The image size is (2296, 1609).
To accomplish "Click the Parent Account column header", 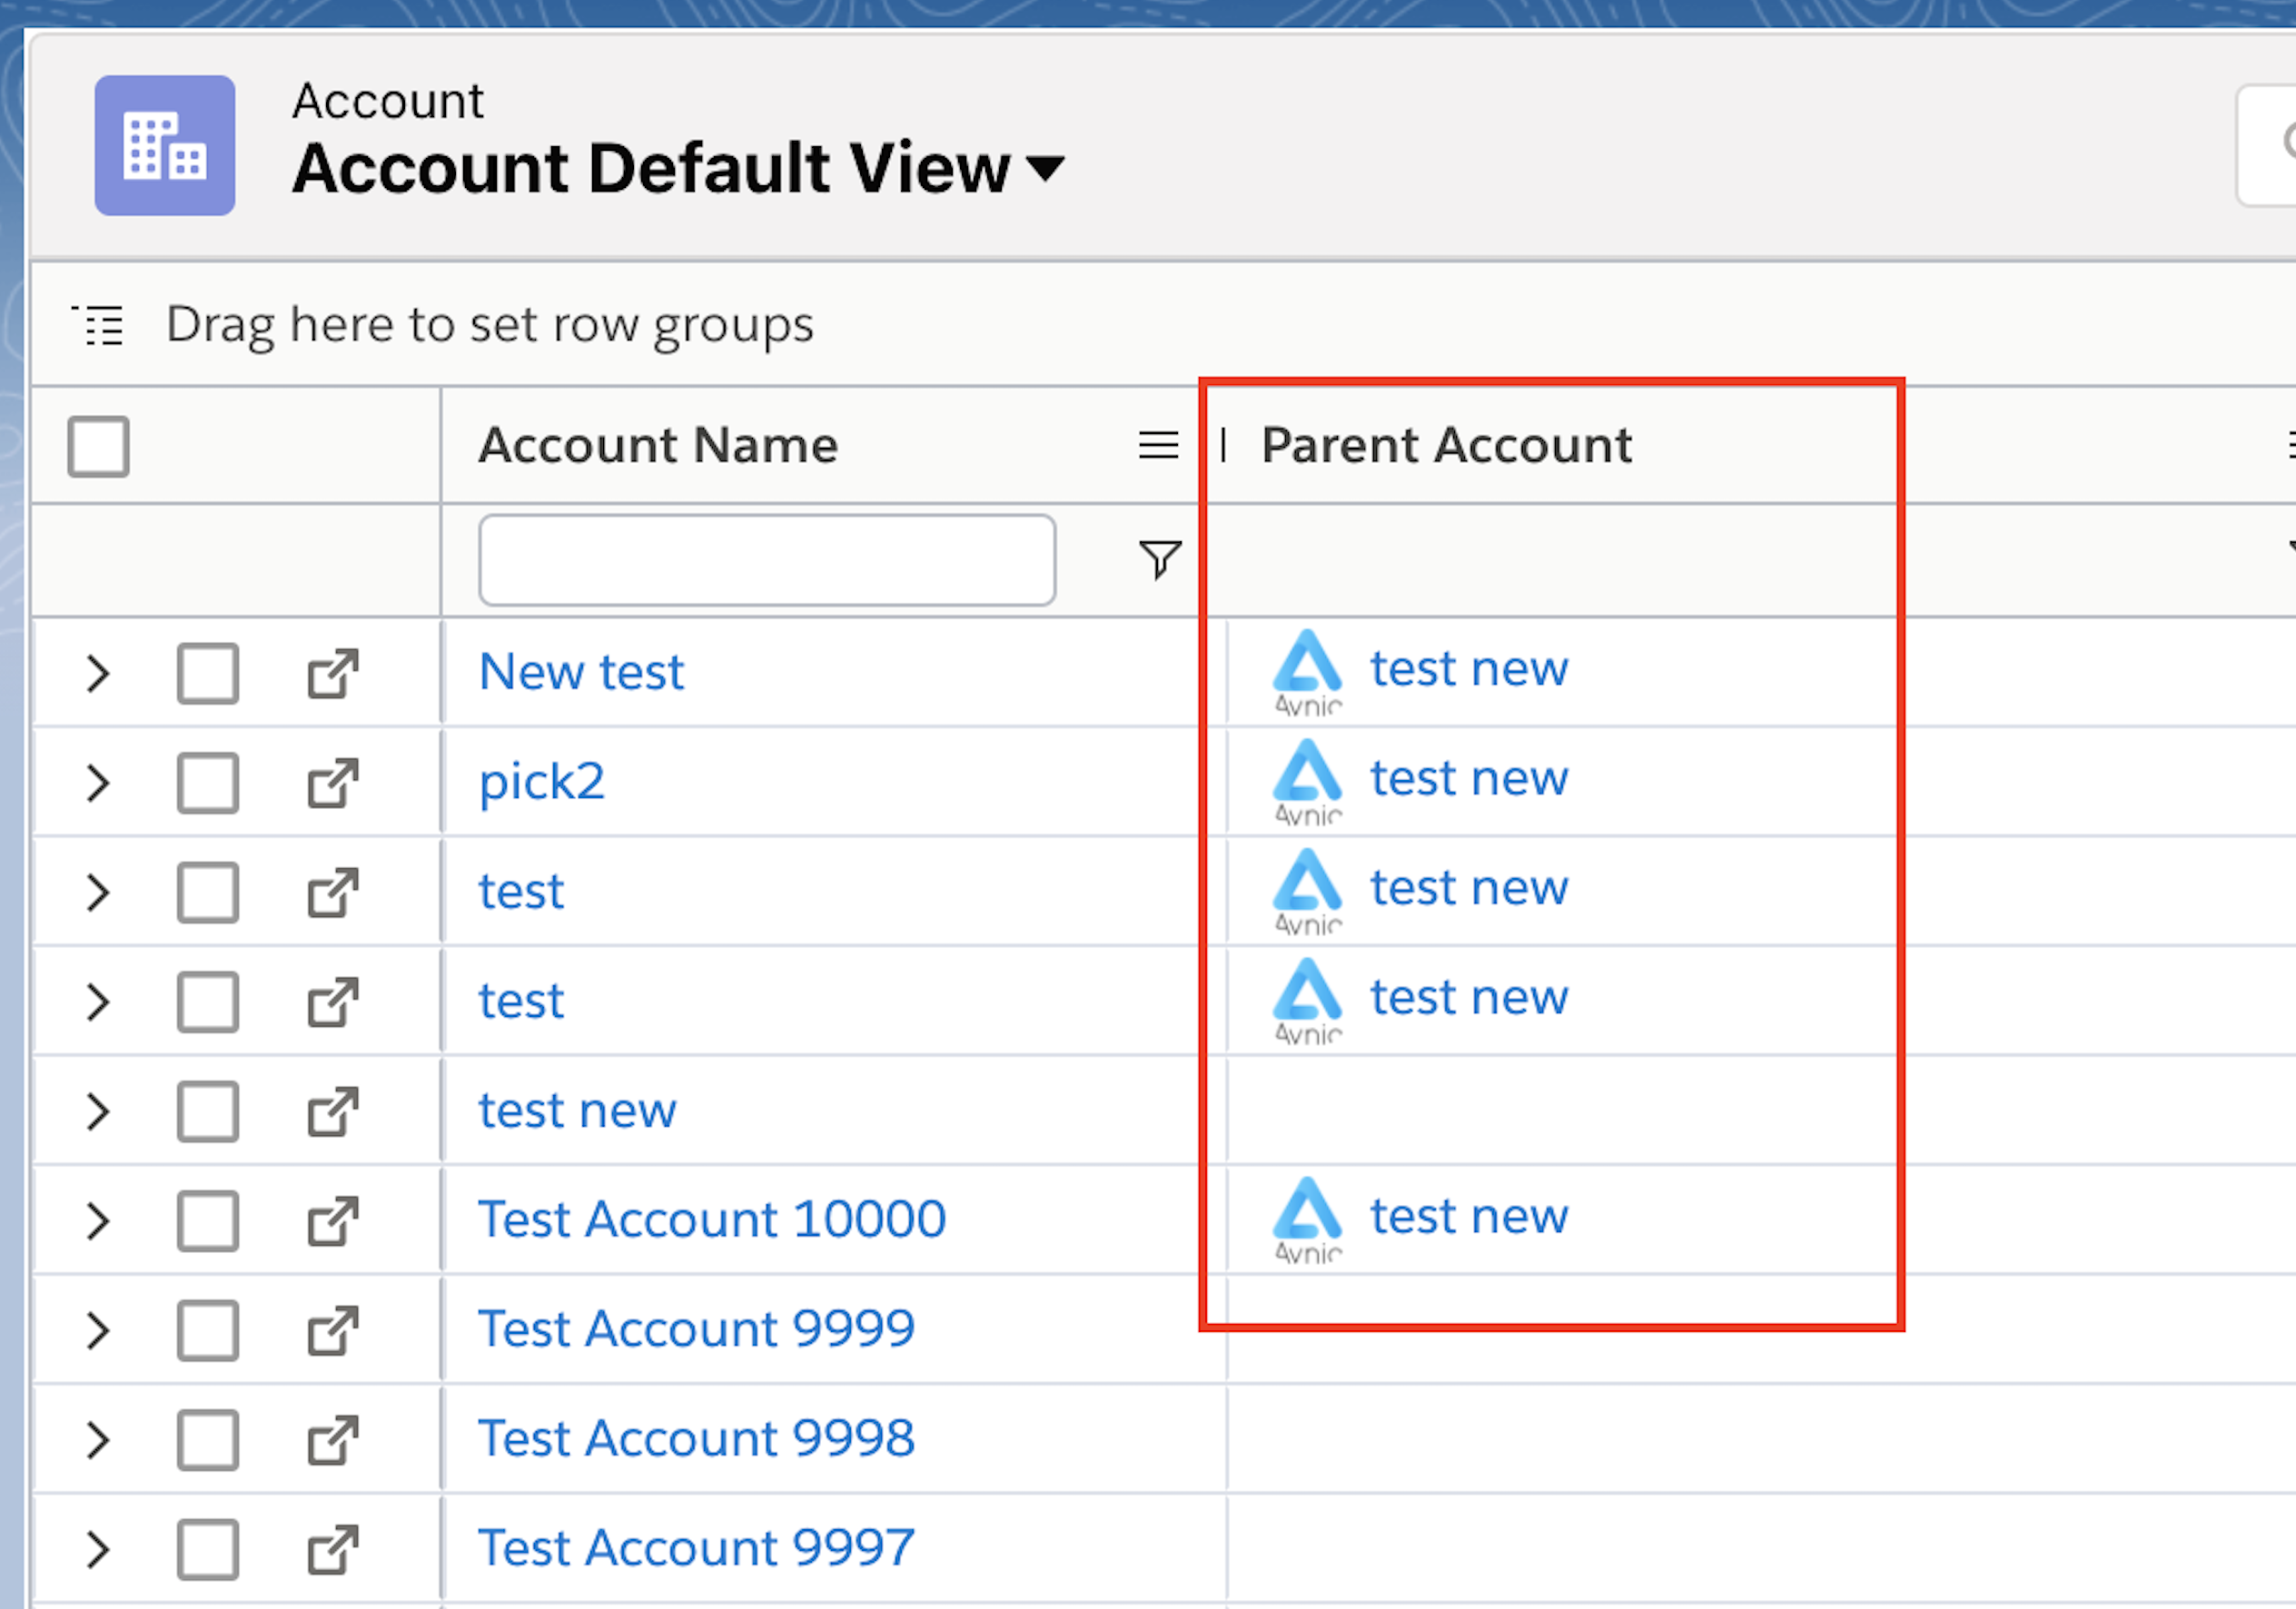I will [x=1446, y=445].
